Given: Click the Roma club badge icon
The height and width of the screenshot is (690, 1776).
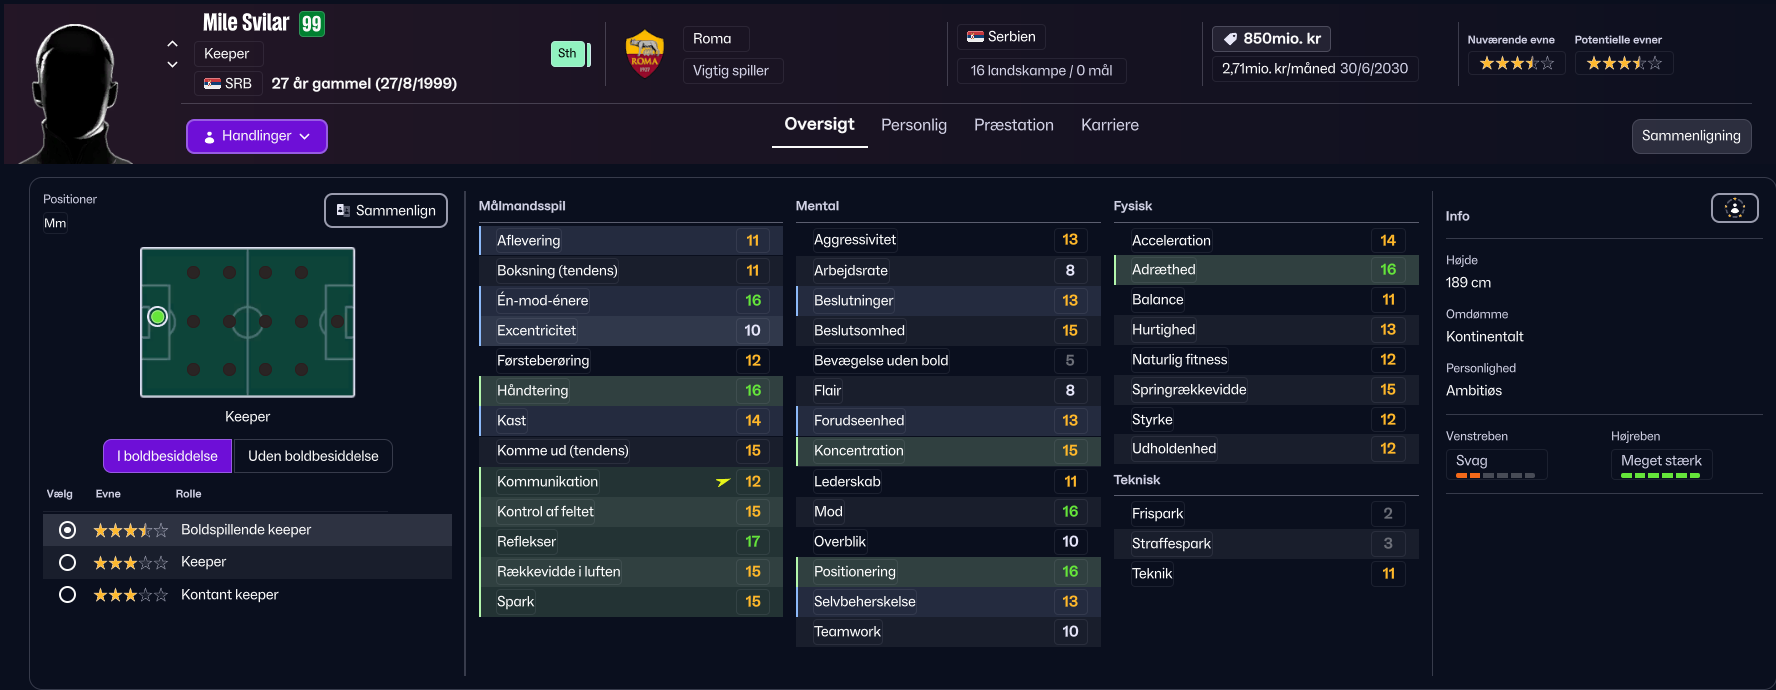Looking at the screenshot, I should tap(645, 54).
